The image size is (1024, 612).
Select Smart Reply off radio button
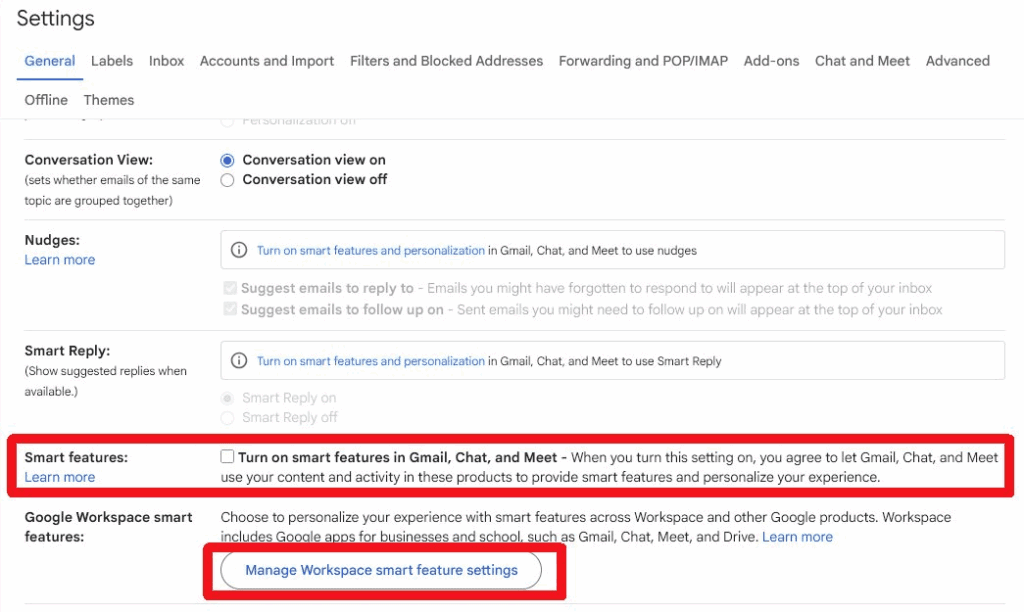point(228,417)
